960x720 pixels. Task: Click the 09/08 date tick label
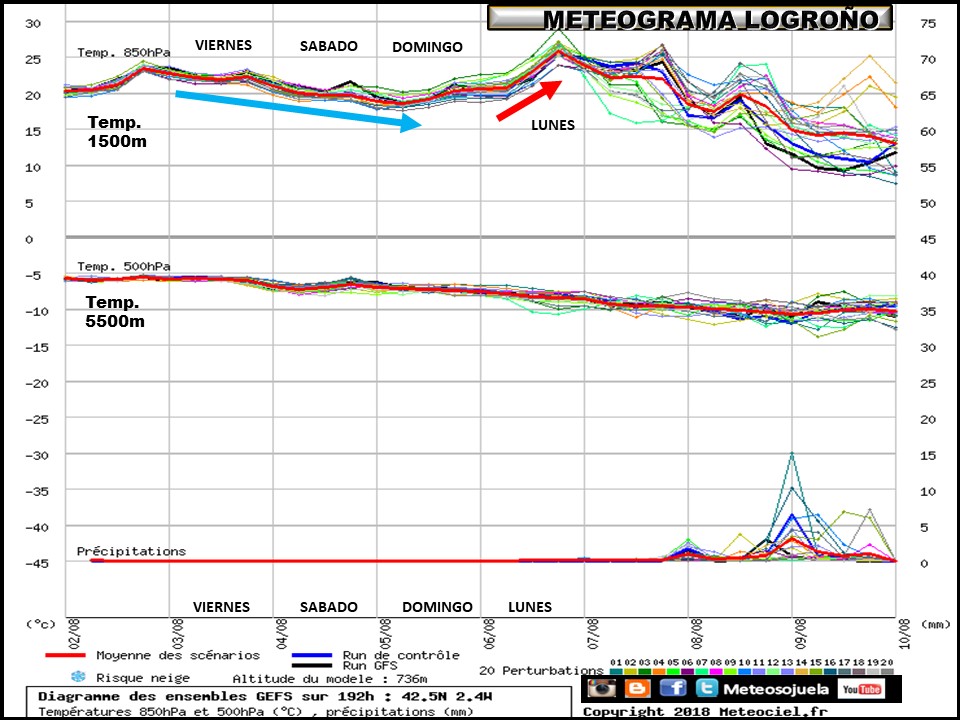(x=801, y=634)
